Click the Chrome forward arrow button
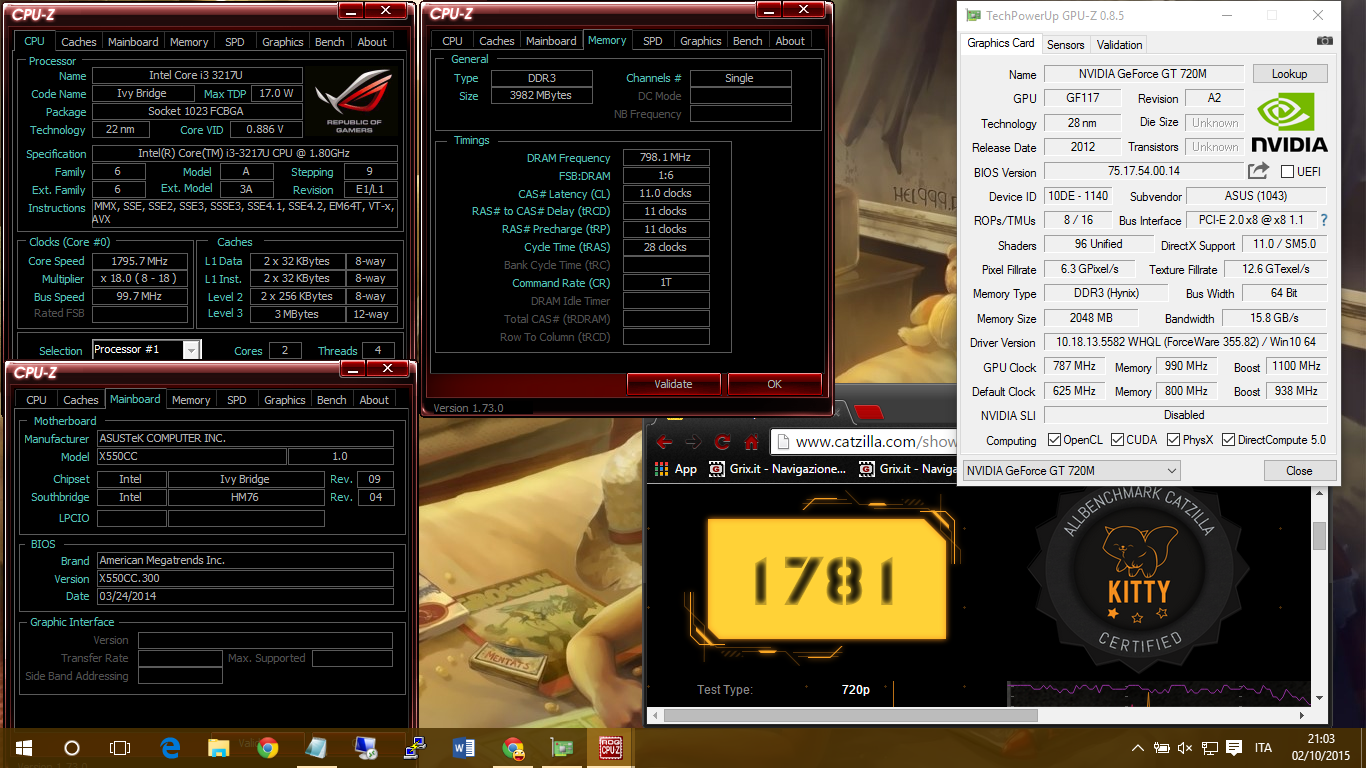 pyautogui.click(x=693, y=442)
